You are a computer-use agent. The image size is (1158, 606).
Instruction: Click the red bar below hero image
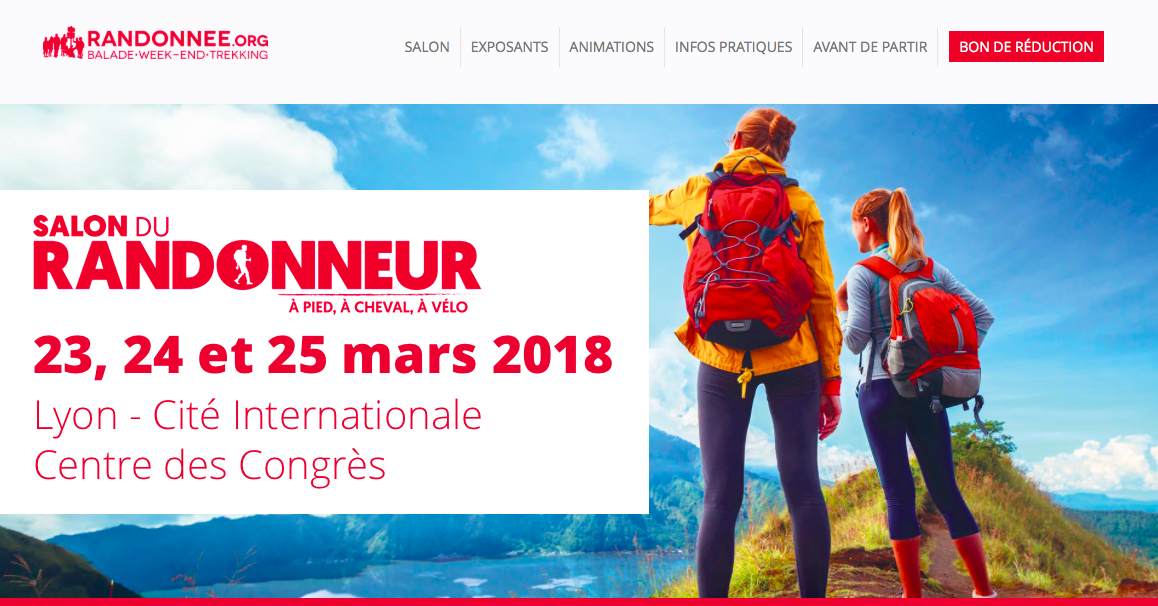[579, 602]
